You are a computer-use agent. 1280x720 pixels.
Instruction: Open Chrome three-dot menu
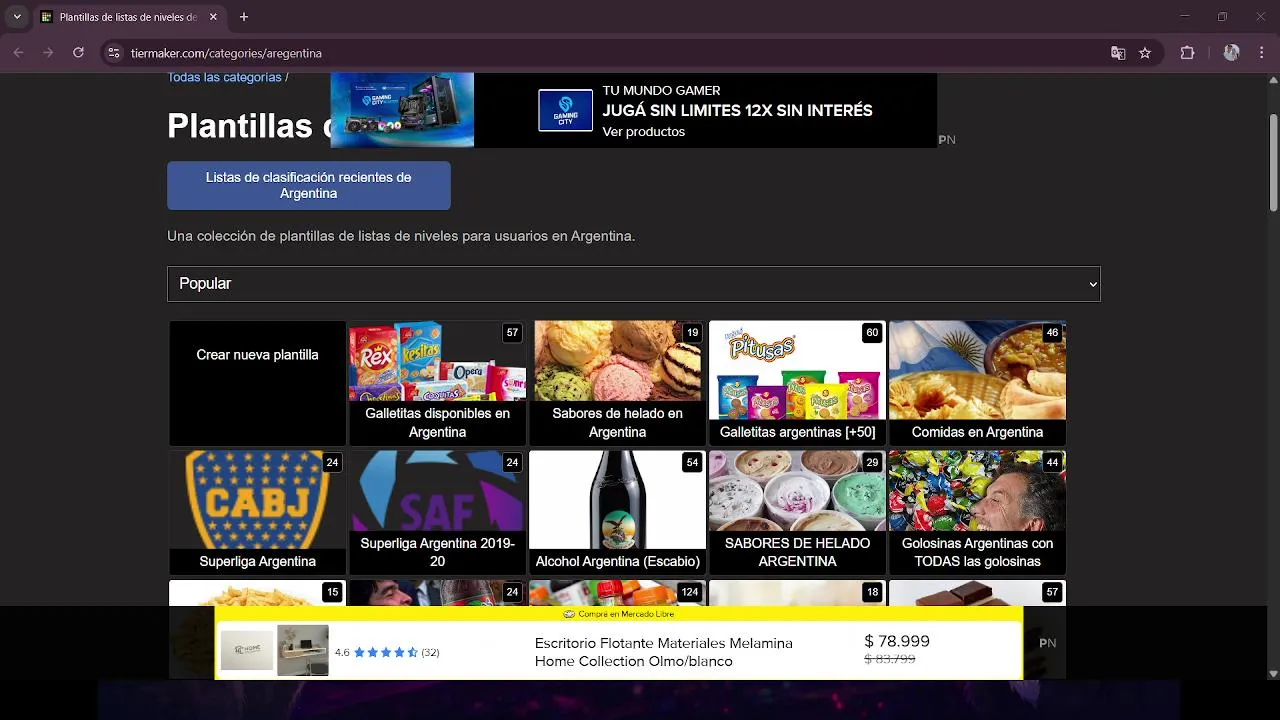pyautogui.click(x=1261, y=53)
